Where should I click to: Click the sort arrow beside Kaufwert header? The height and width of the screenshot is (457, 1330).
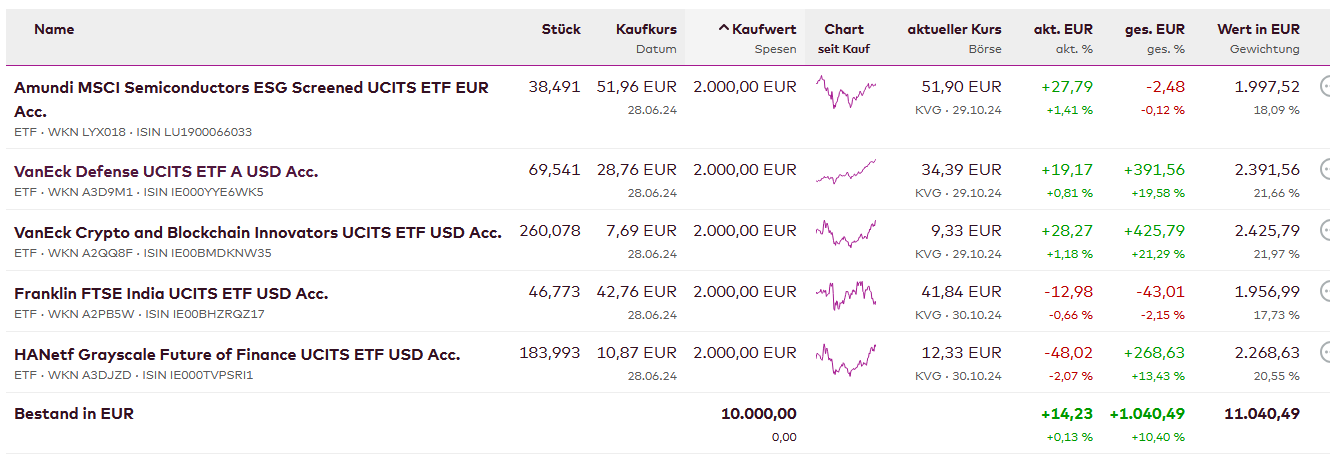[x=724, y=29]
